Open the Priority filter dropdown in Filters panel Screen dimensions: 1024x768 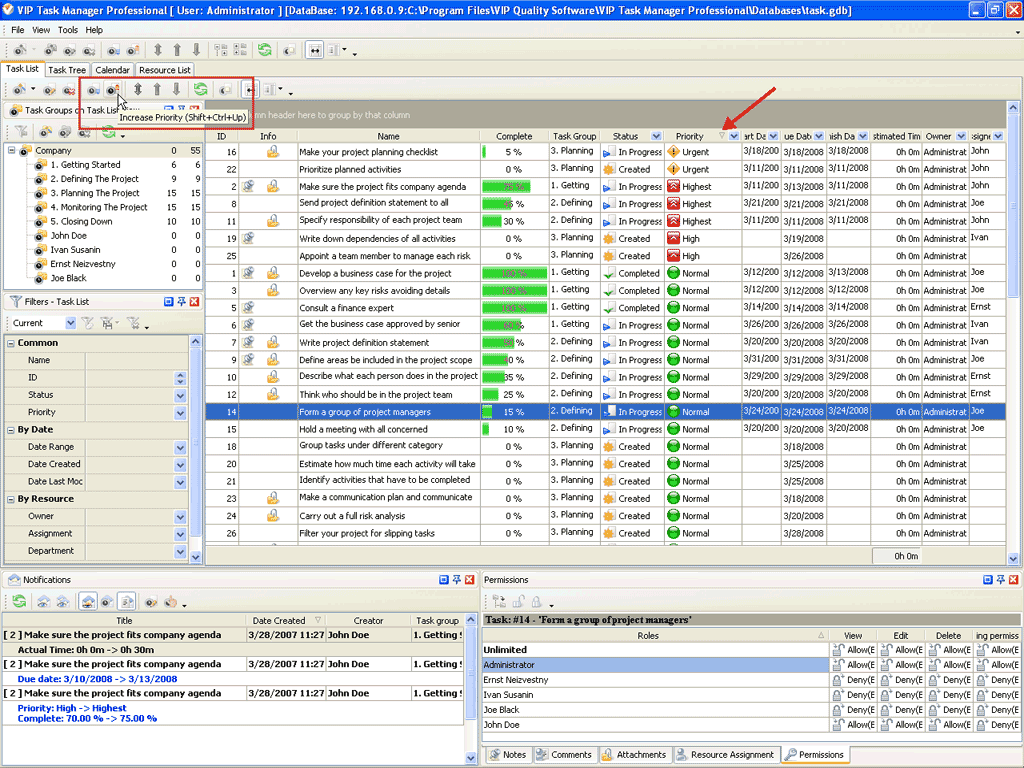click(180, 413)
